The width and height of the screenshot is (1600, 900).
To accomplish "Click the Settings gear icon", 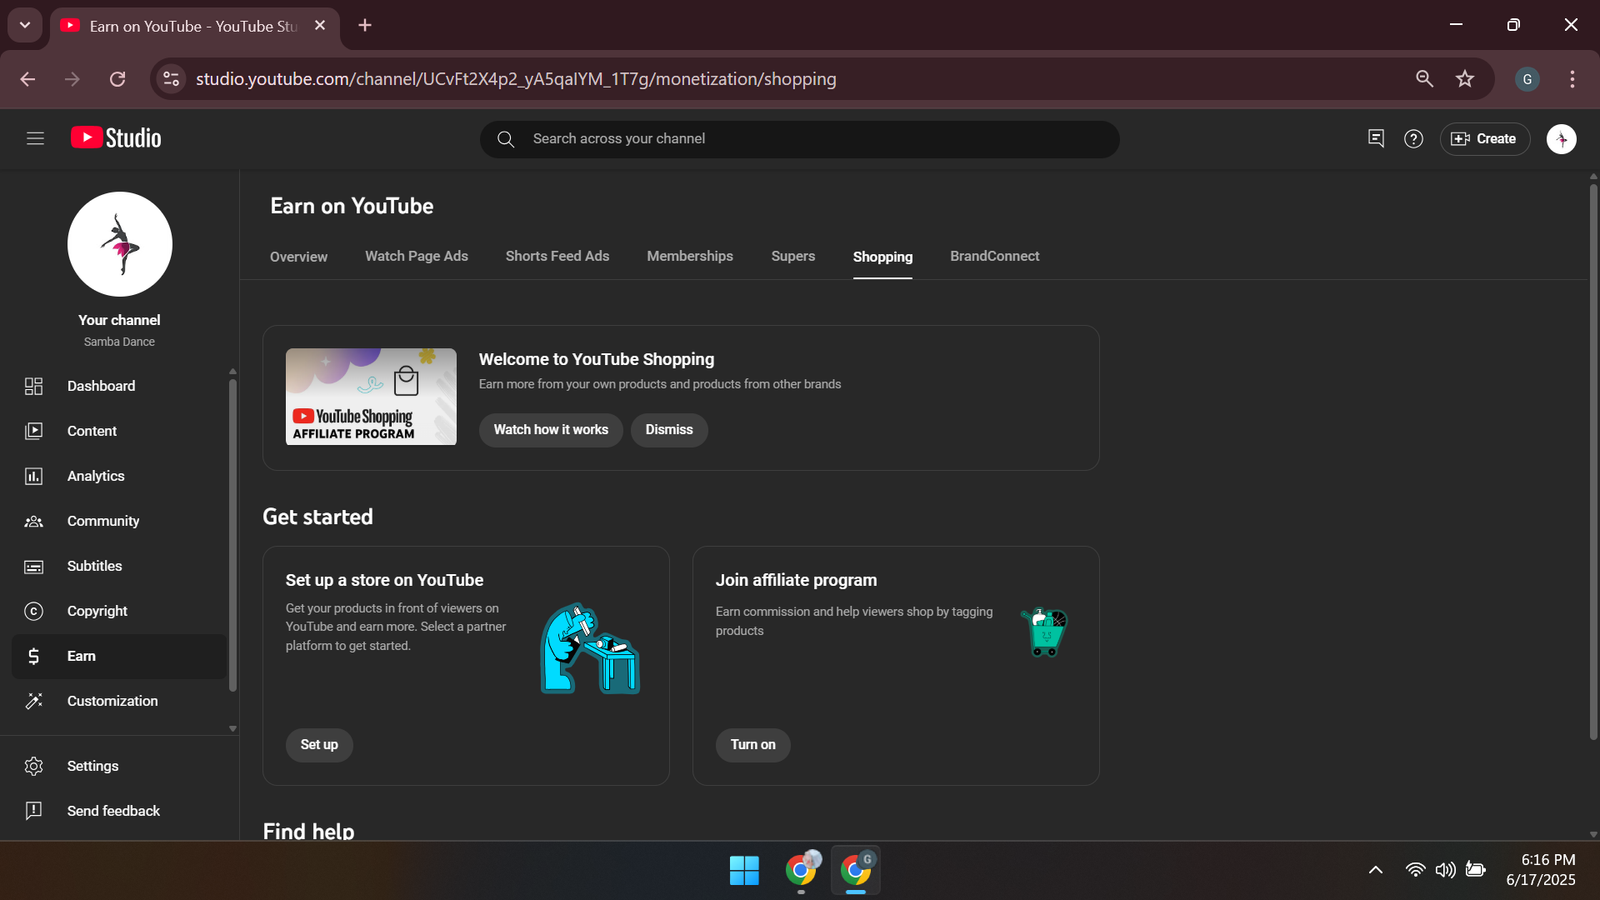I will click(34, 766).
